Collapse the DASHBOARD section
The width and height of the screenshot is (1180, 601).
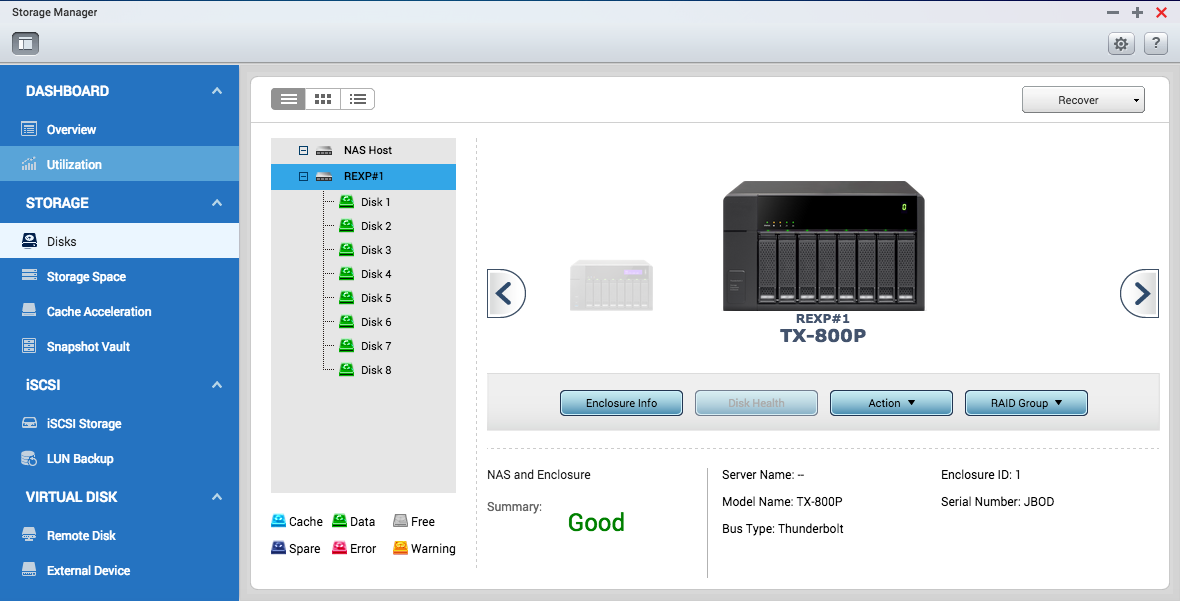pos(217,91)
